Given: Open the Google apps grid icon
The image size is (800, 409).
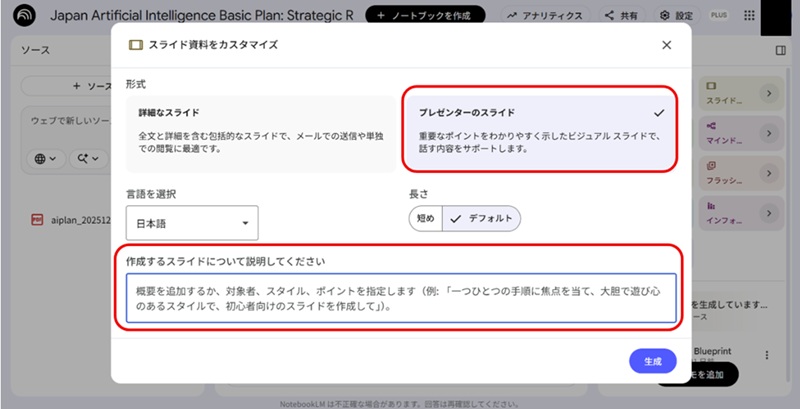Looking at the screenshot, I should tap(749, 15).
